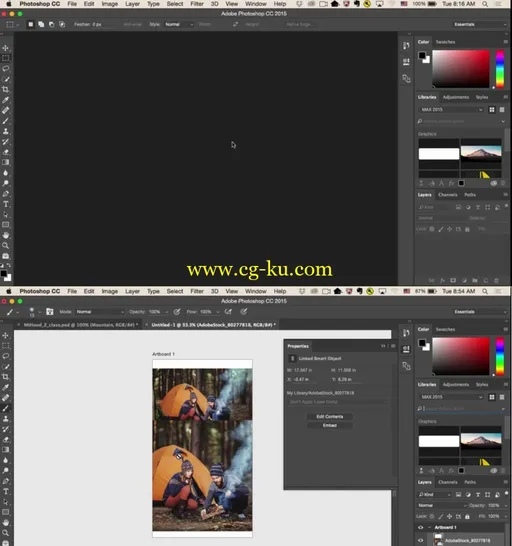Open the brush Mode Normal dropdown in the Artboard window
This screenshot has height=546, width=512.
tap(100, 312)
